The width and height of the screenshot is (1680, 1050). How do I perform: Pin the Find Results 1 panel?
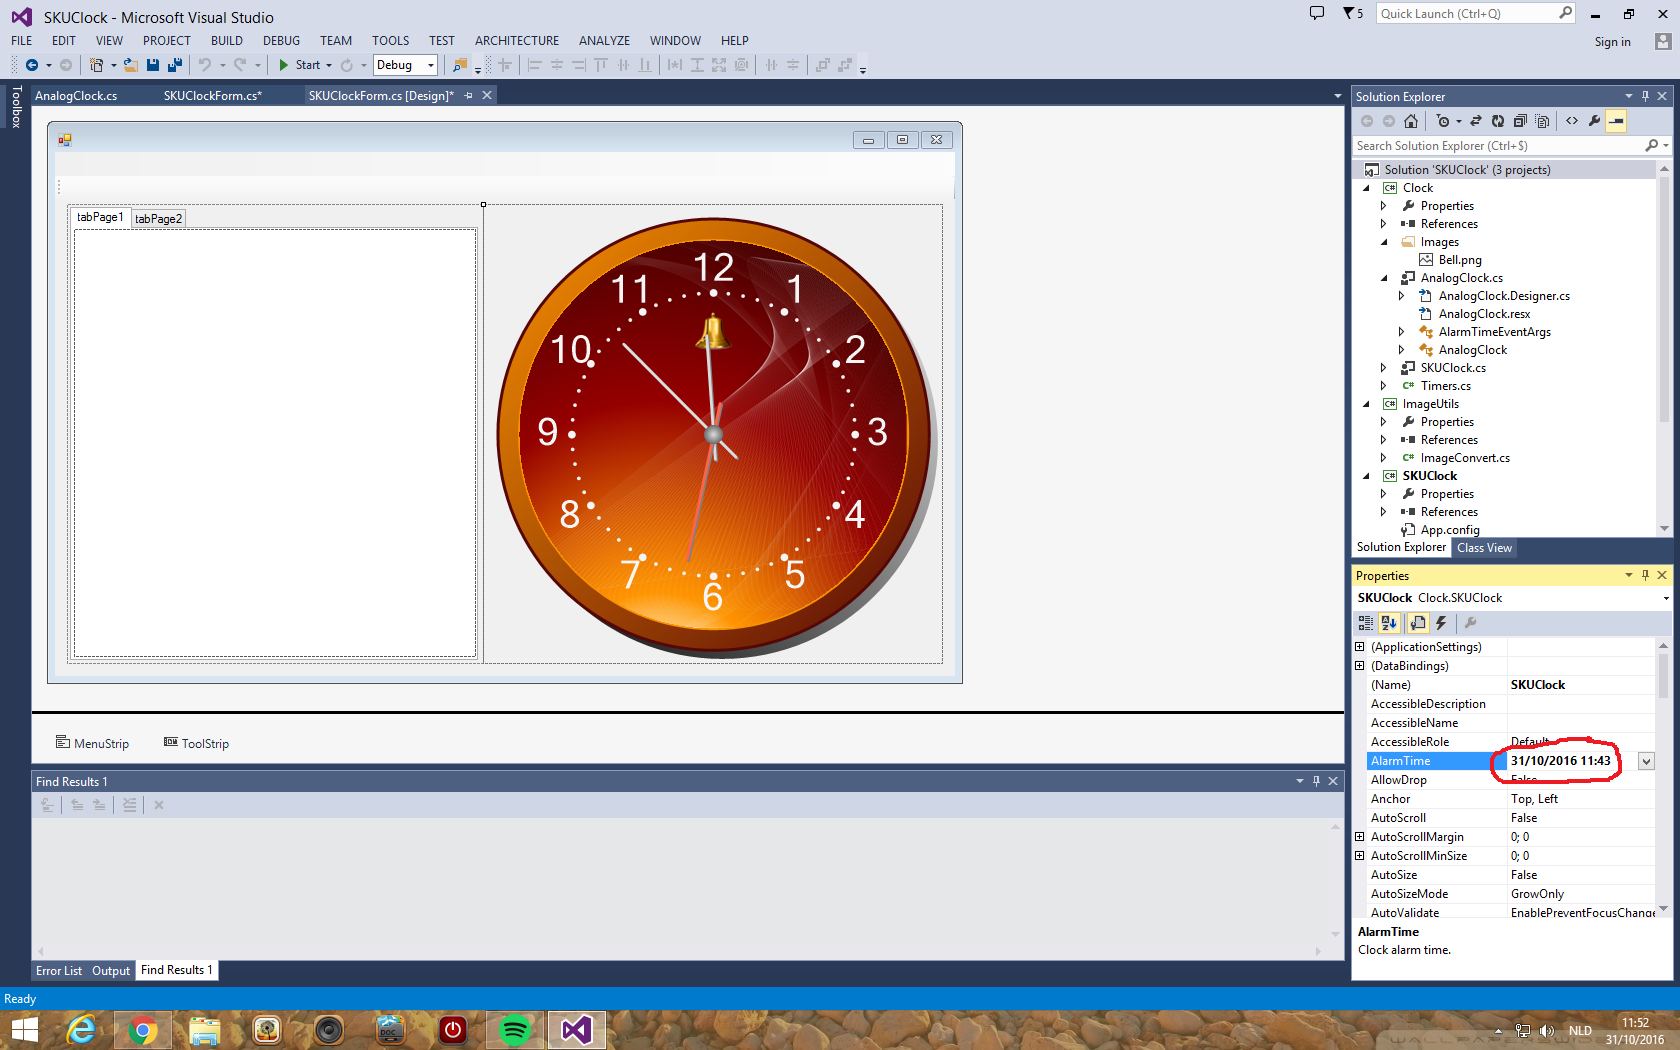[1316, 781]
